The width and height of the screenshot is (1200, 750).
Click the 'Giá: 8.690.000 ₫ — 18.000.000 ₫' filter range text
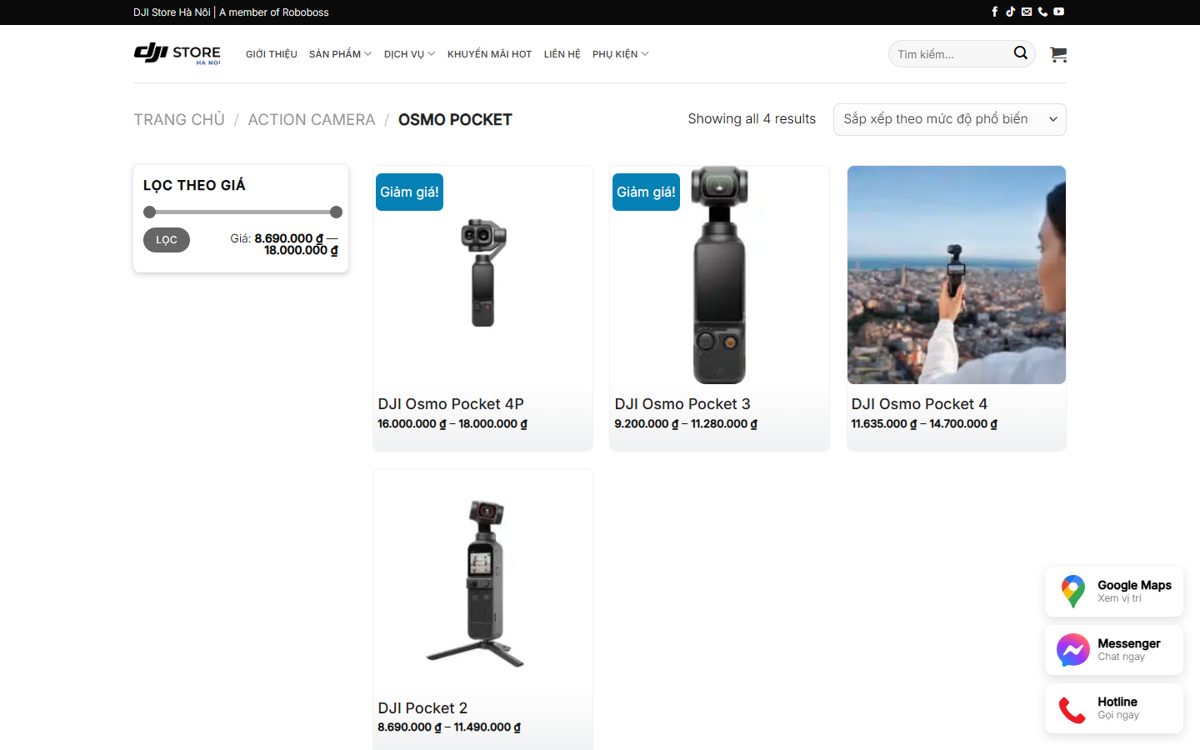284,245
